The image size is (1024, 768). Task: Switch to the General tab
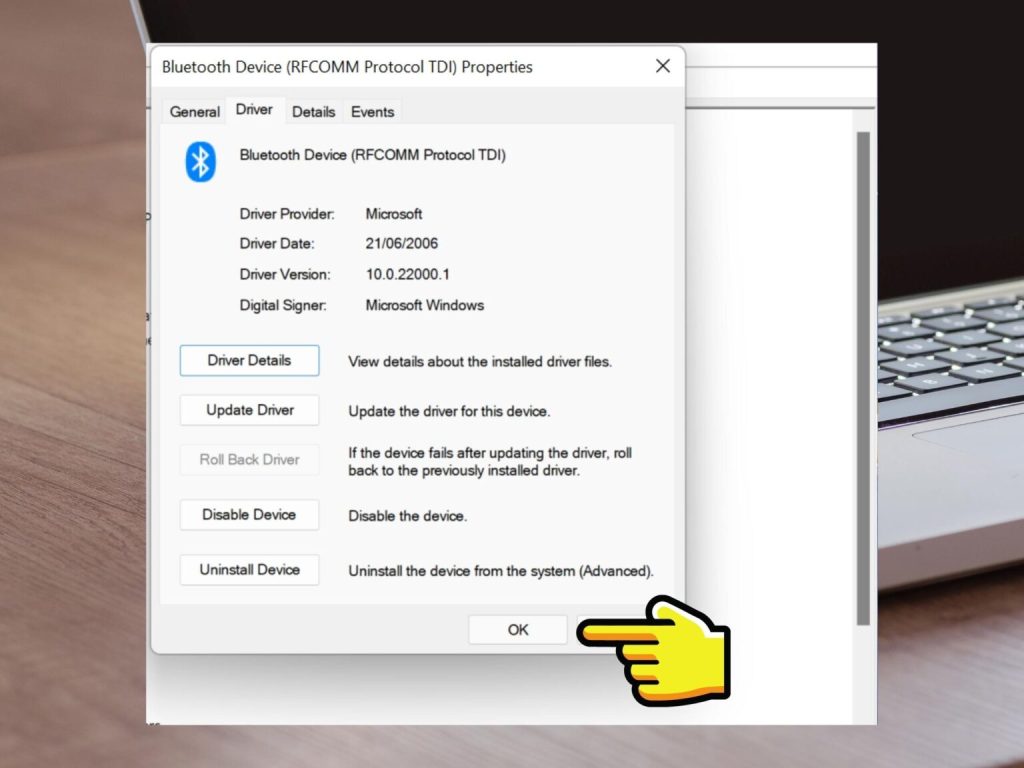(x=194, y=112)
